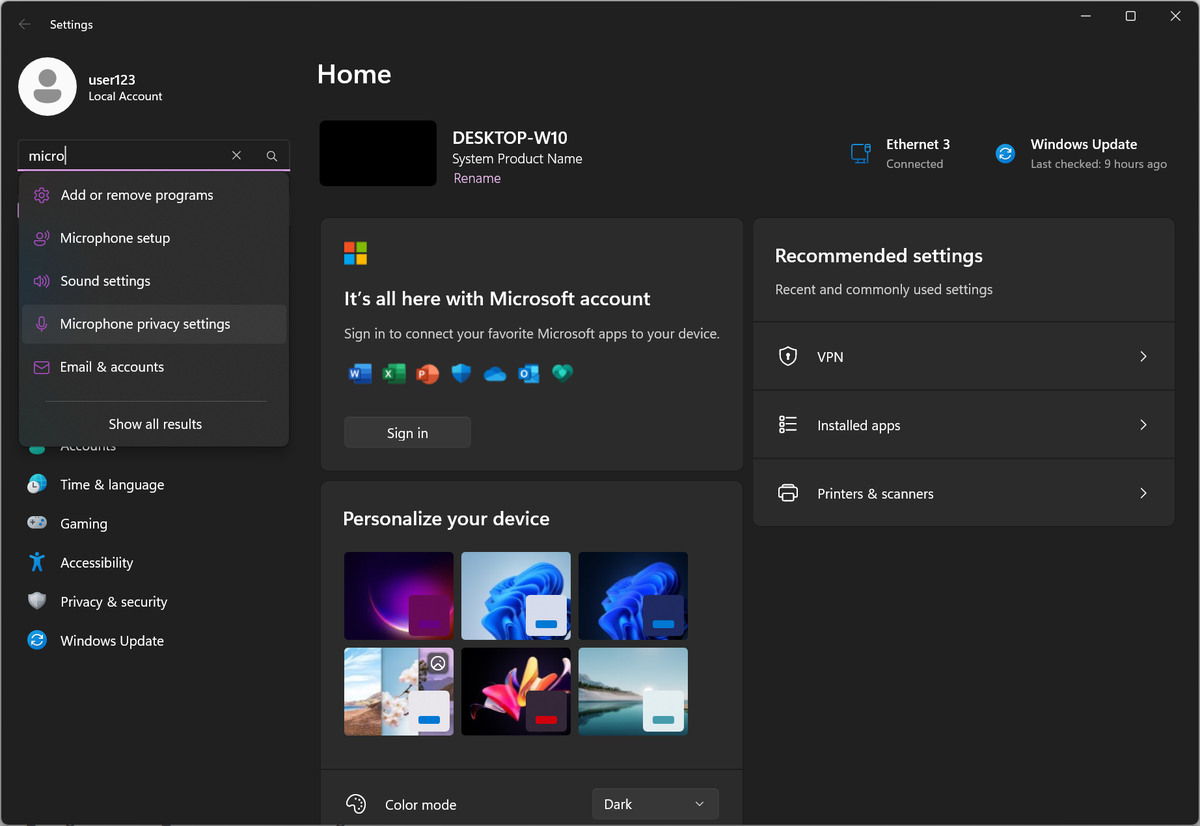Click the OneDrive cloud icon
The height and width of the screenshot is (826, 1200).
pos(495,375)
